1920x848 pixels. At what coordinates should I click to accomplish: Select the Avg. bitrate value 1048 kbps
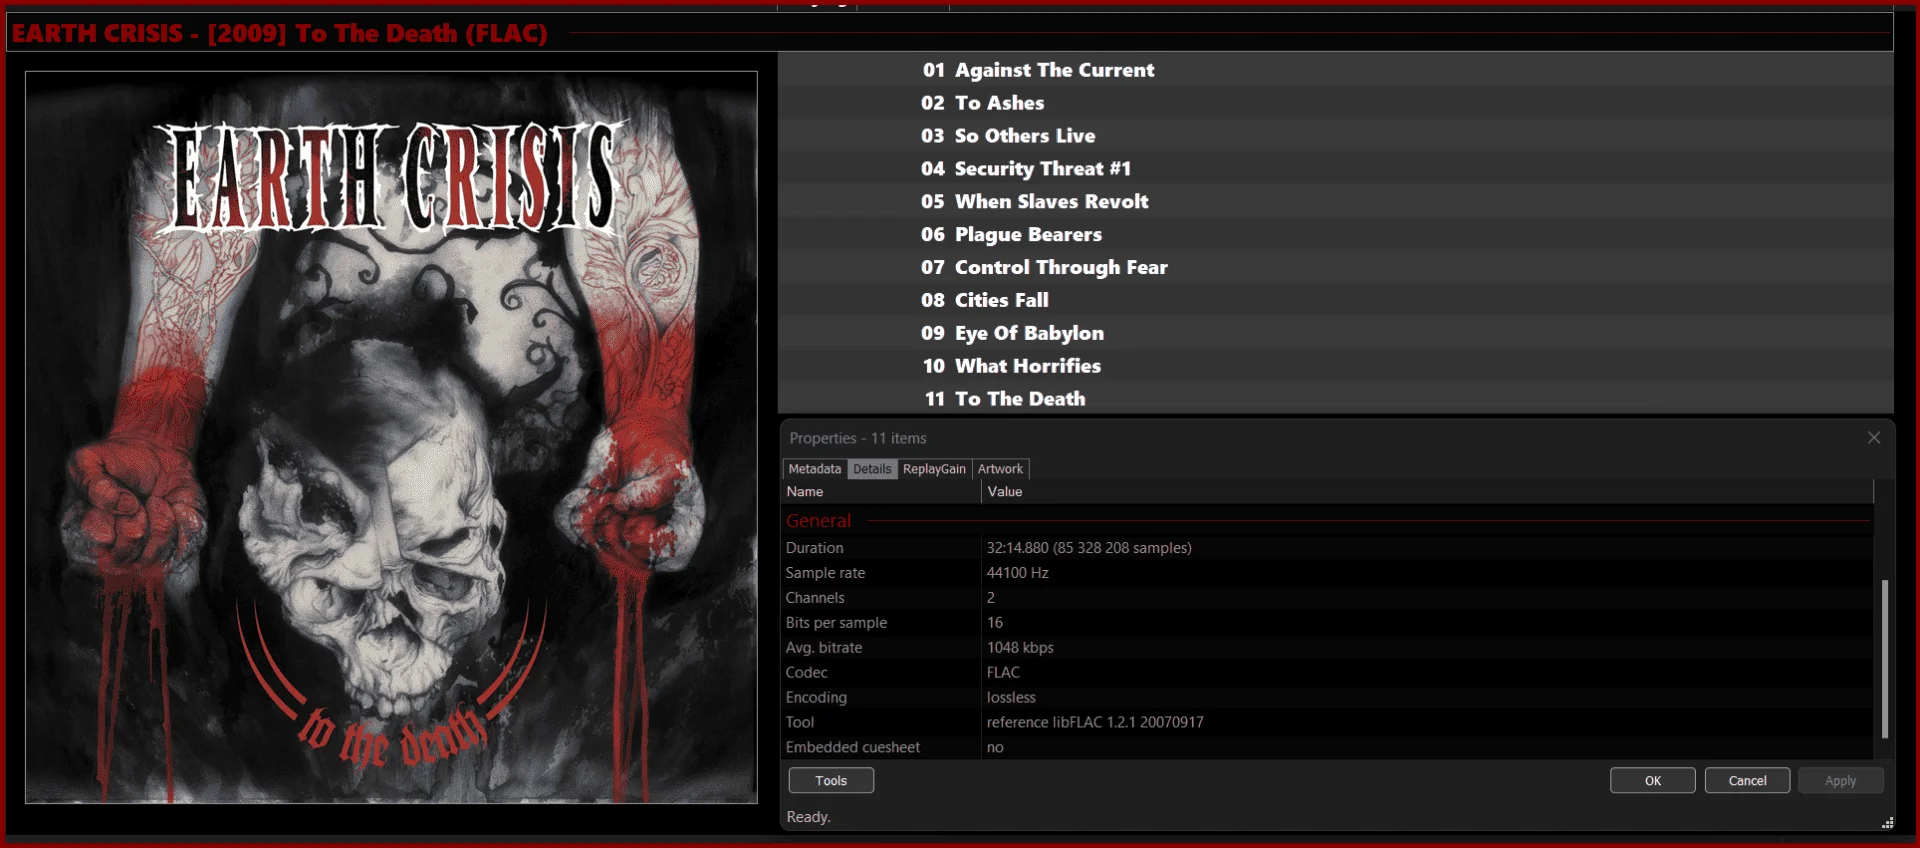[x=1020, y=648]
